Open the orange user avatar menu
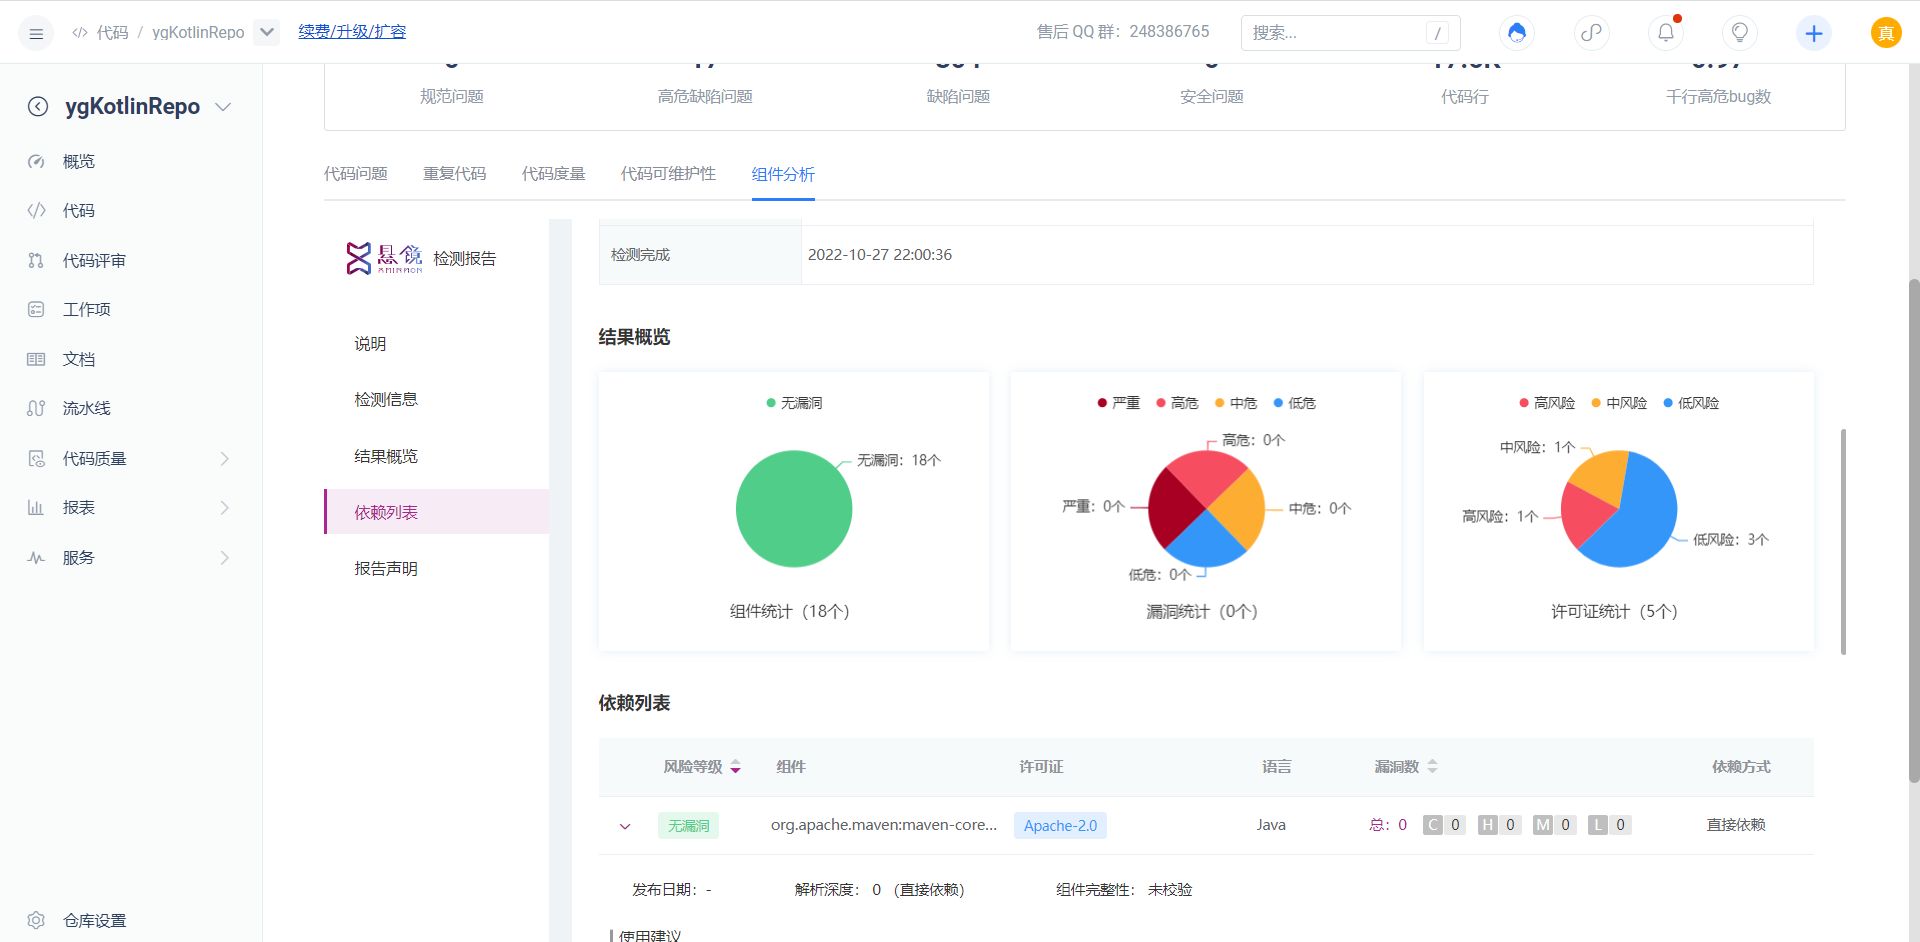Screen dimensions: 1920x942 1886,33
